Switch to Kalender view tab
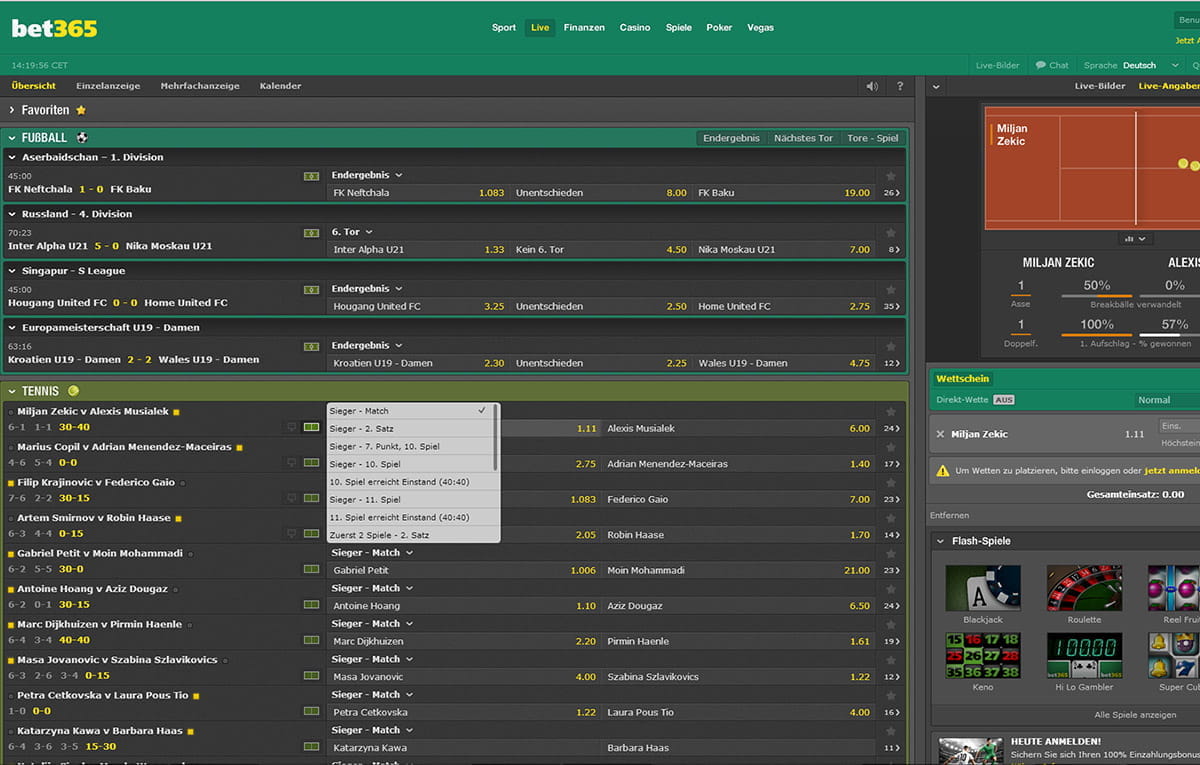The height and width of the screenshot is (765, 1200). coord(280,86)
